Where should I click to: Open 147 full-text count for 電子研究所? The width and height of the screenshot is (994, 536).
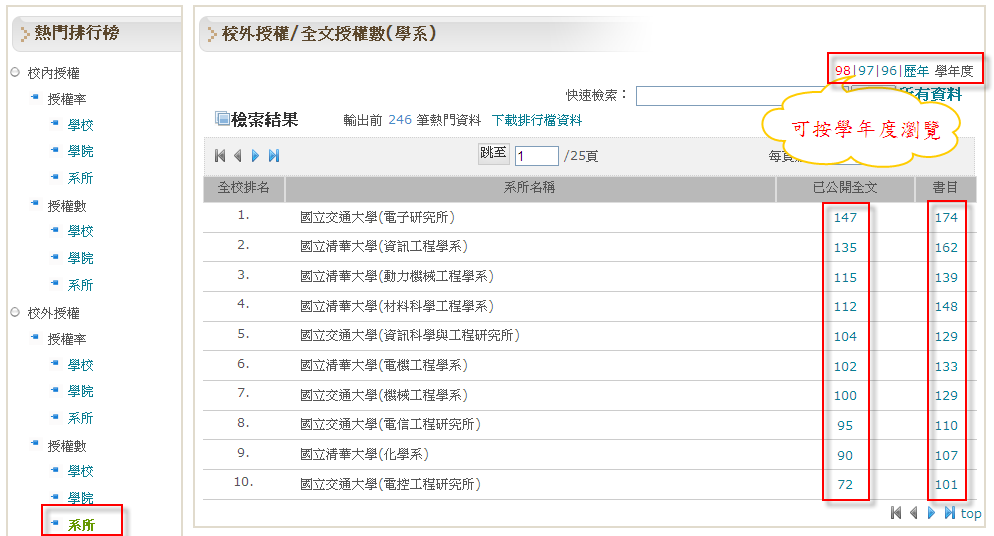coord(845,217)
